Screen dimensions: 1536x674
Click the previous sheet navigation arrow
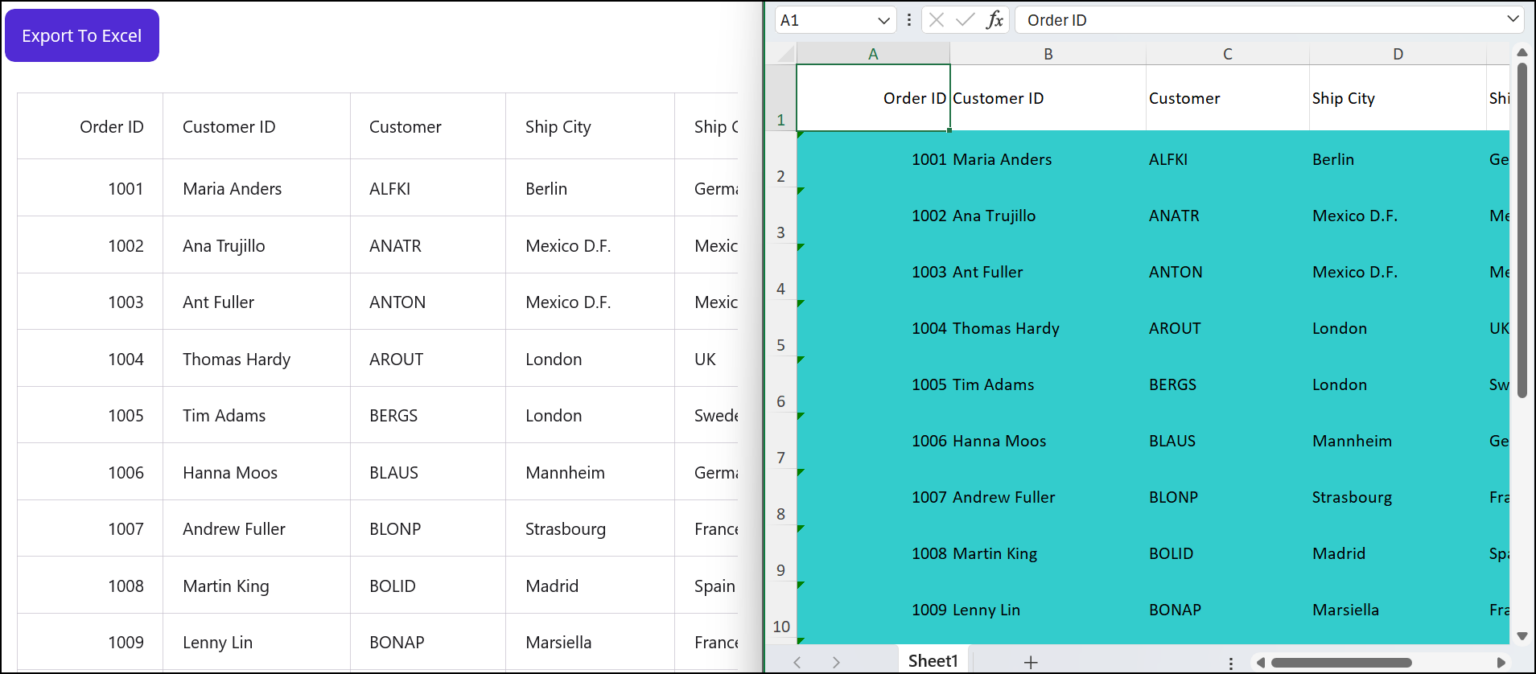[797, 660]
